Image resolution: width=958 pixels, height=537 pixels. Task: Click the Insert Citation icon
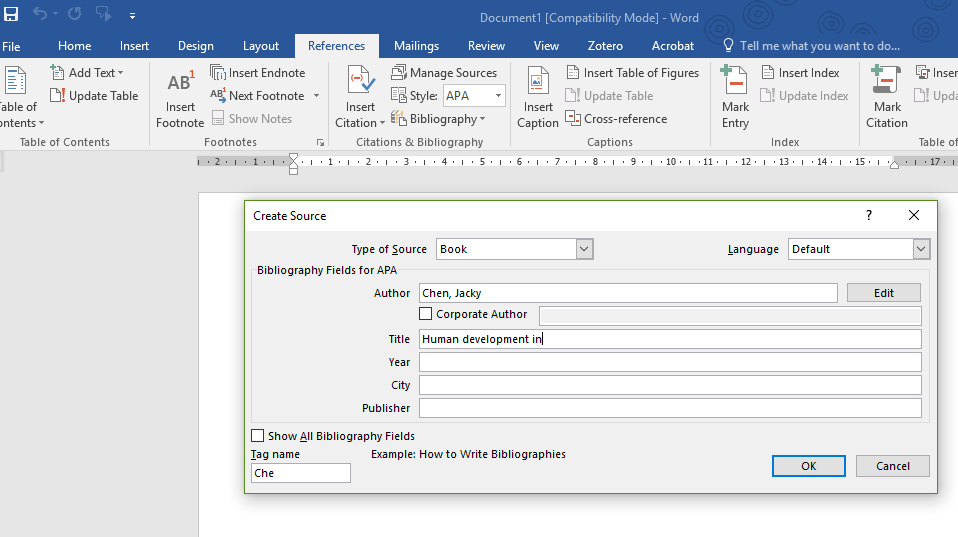coord(360,82)
